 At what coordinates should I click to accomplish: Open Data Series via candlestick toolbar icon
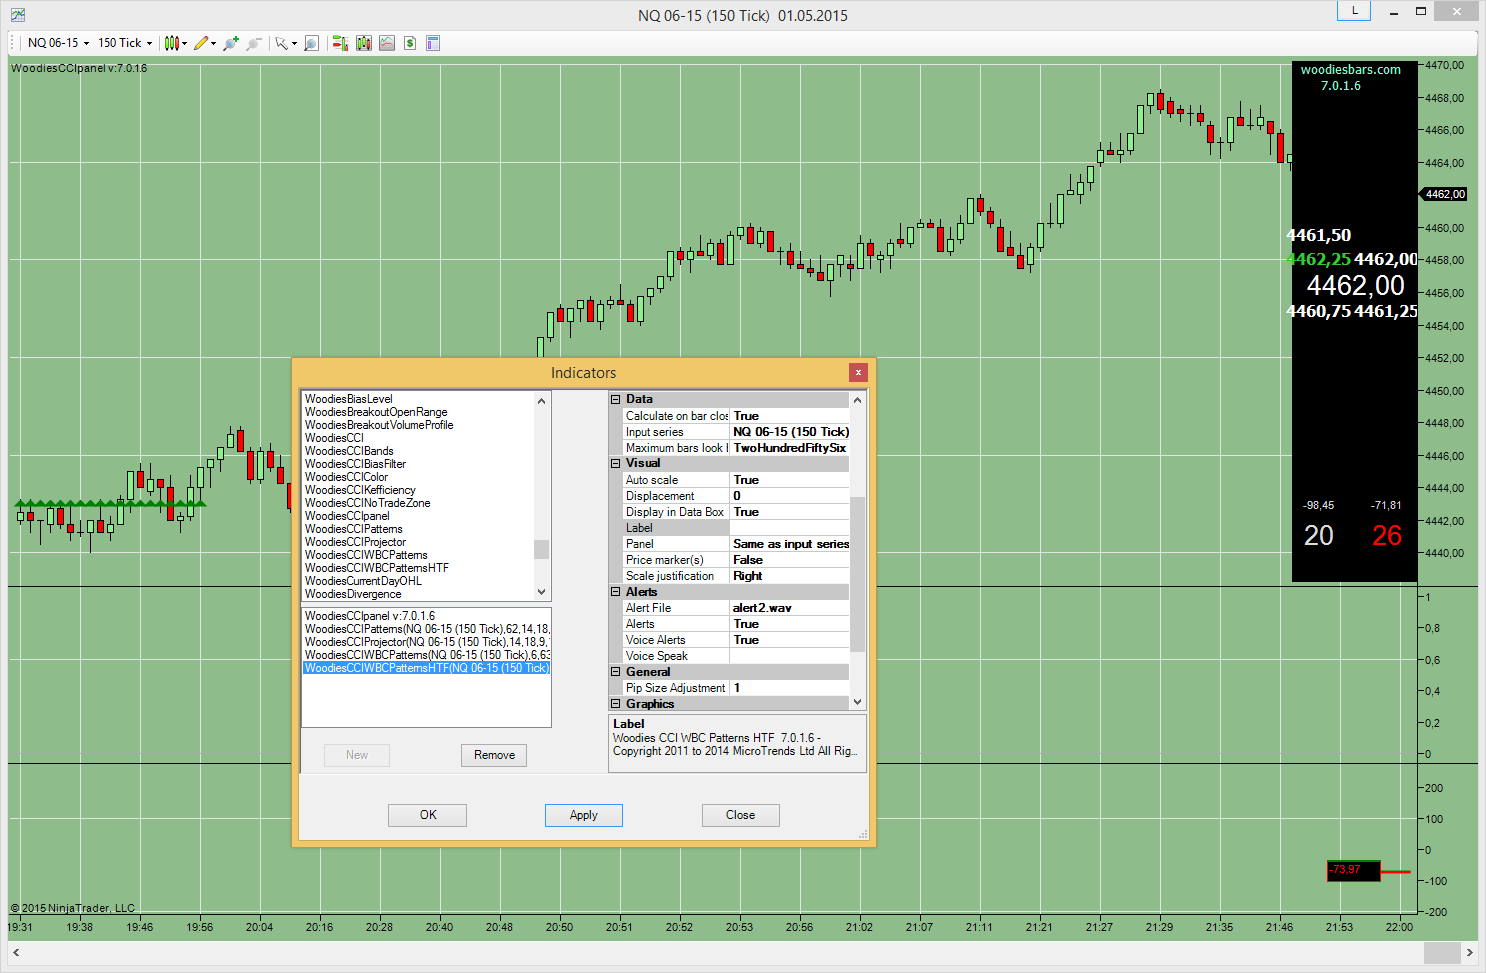click(363, 43)
